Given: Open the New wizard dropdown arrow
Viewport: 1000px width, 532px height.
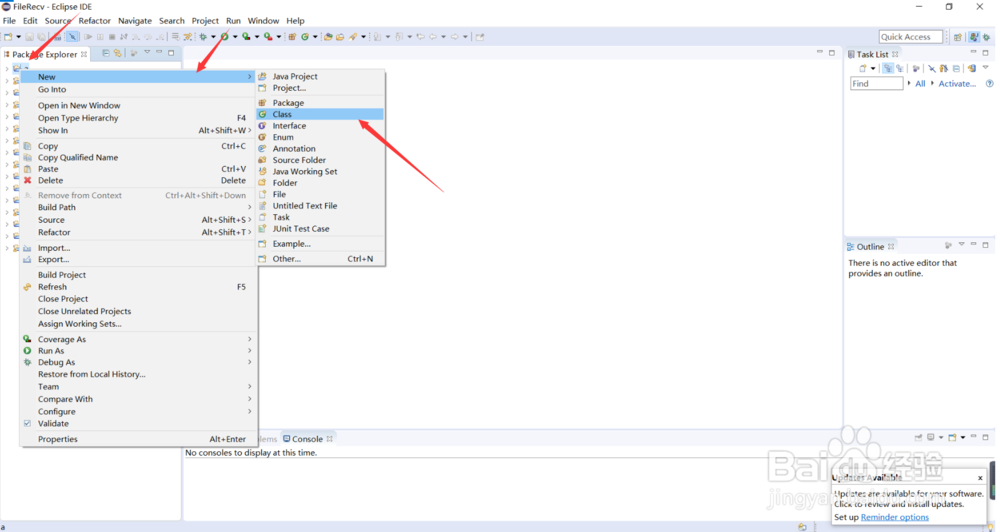Looking at the screenshot, I should coord(18,37).
